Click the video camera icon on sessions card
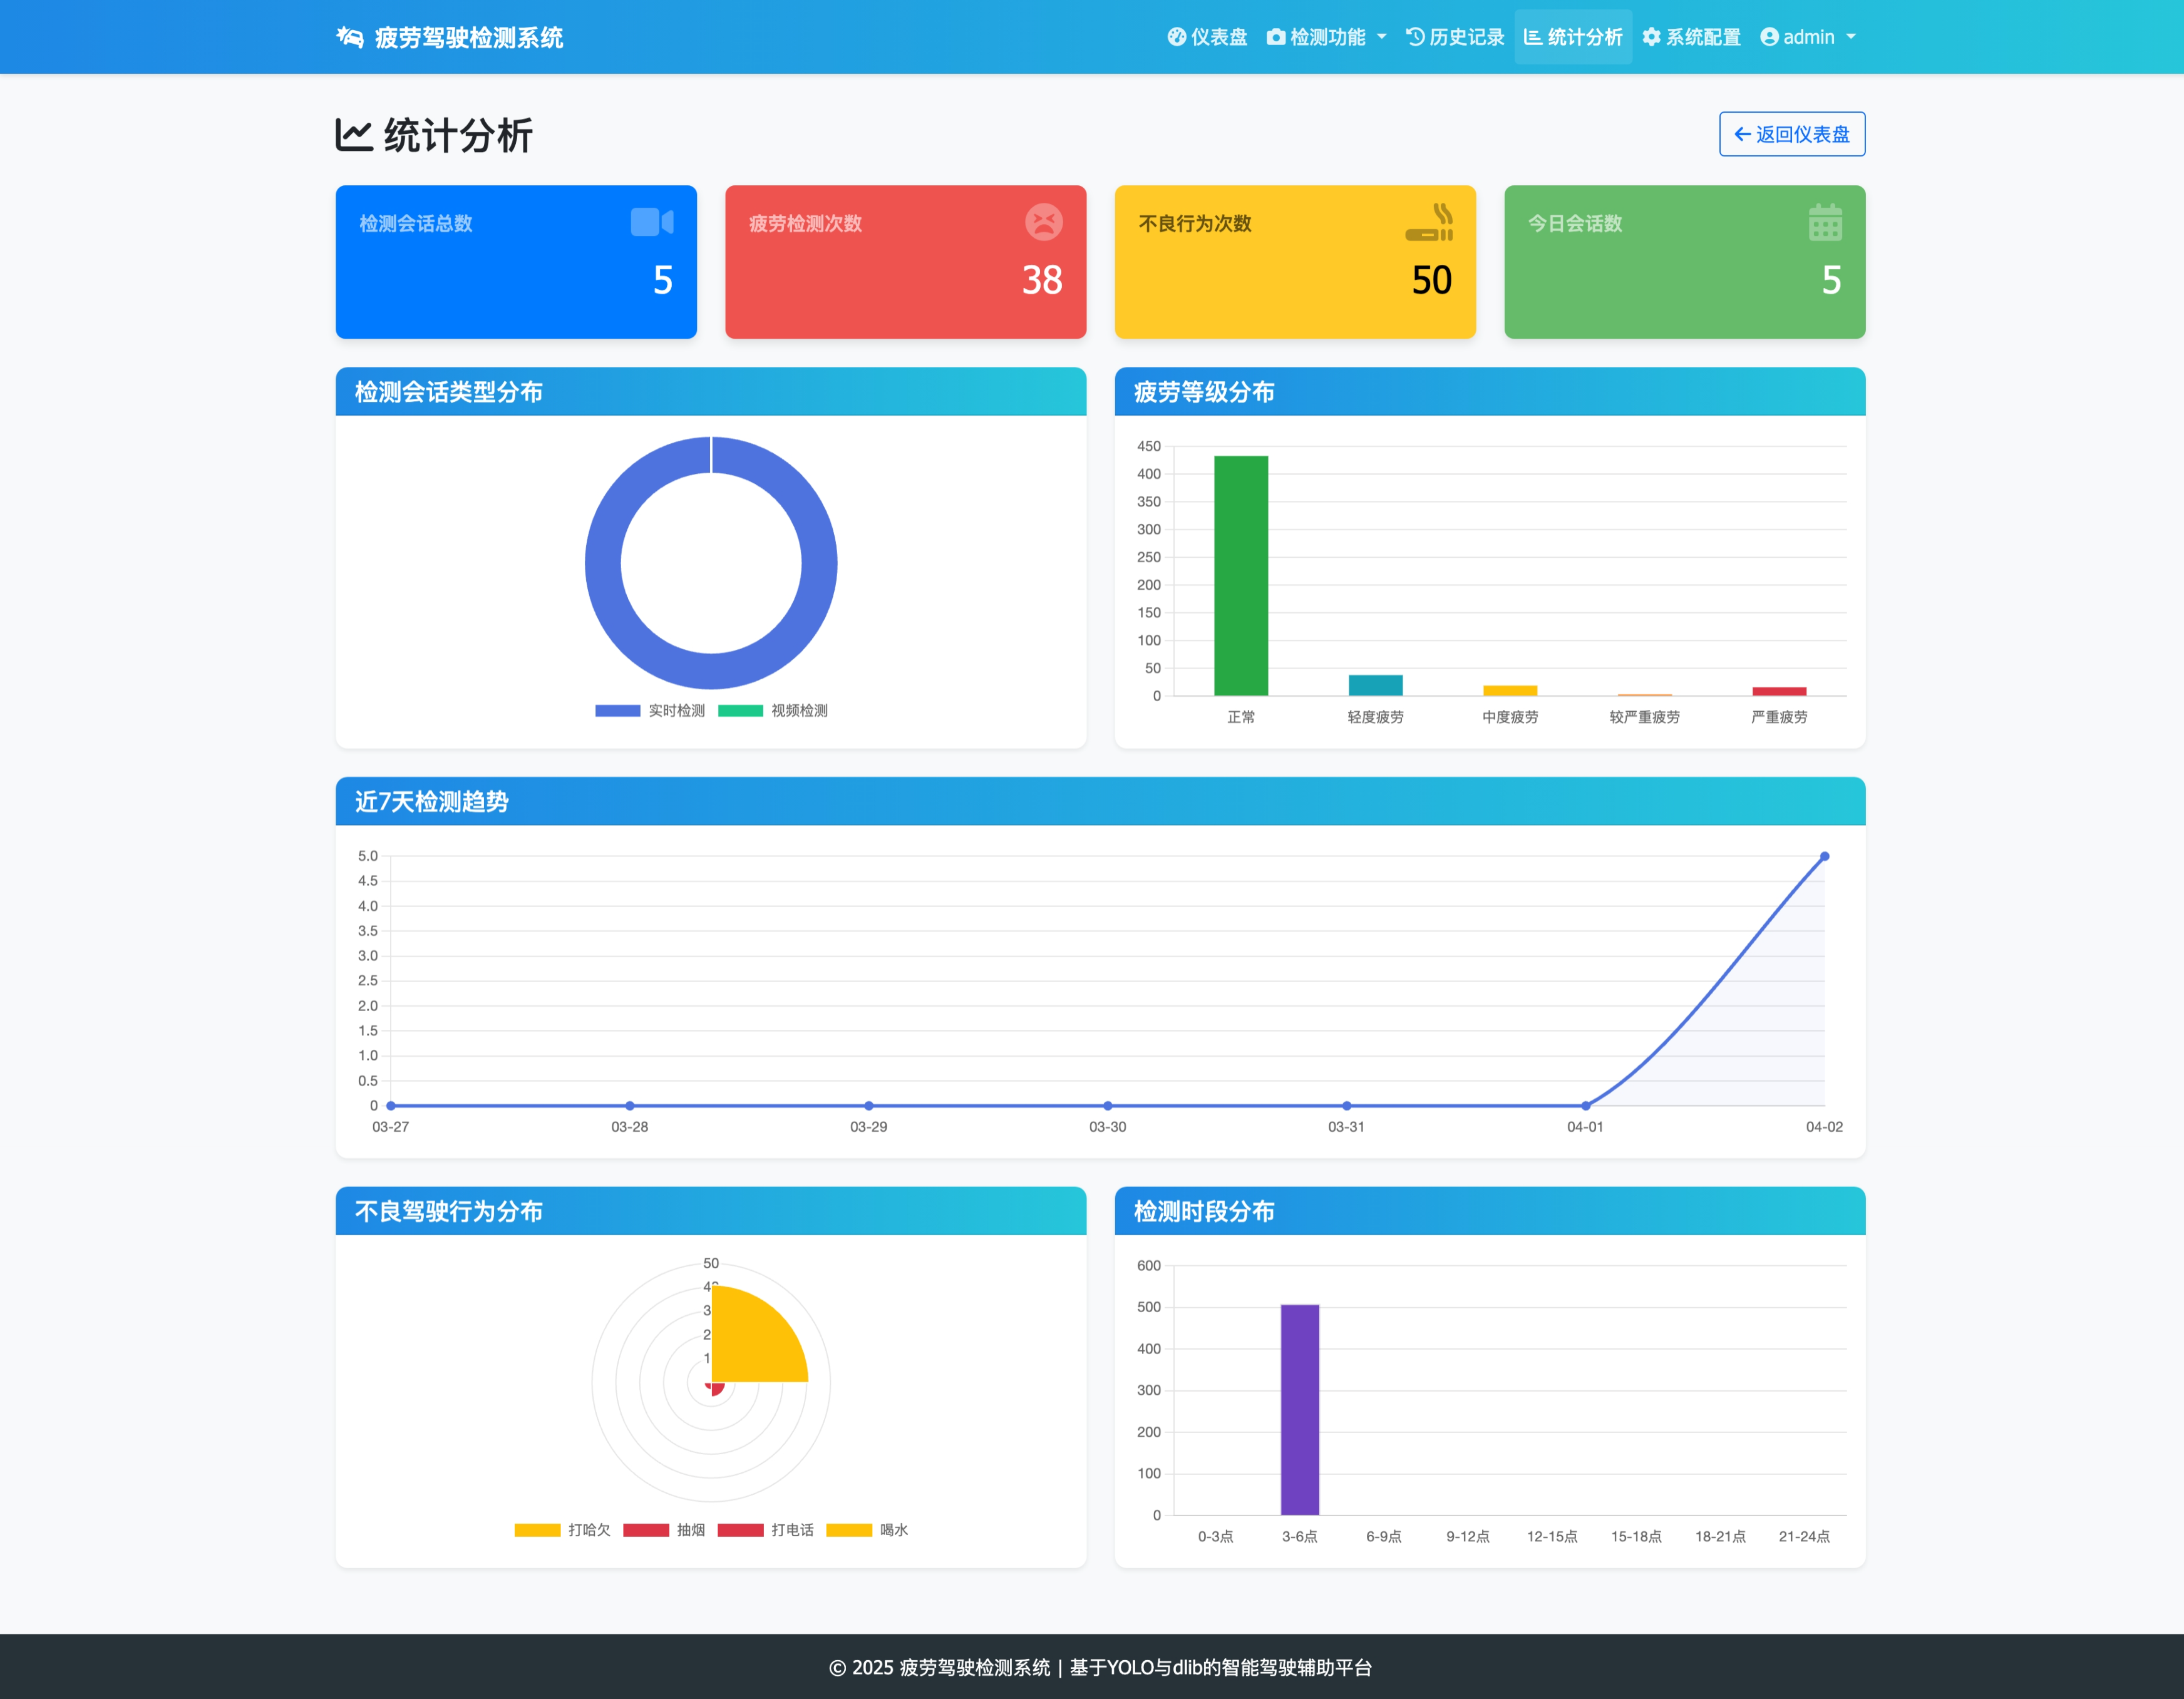 [x=652, y=222]
